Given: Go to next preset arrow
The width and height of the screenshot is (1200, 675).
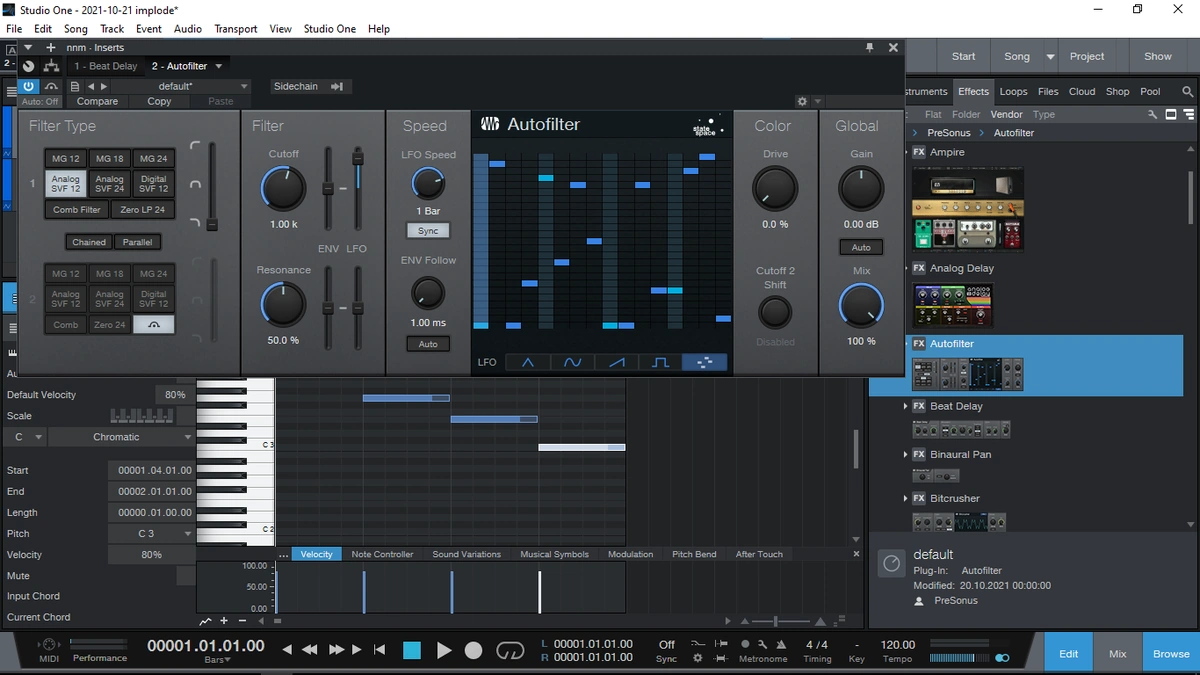Looking at the screenshot, I should click(x=103, y=87).
